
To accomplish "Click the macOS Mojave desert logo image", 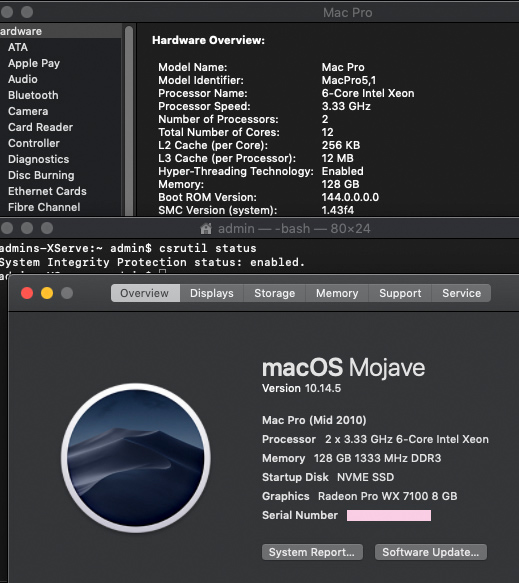I will click(136, 458).
